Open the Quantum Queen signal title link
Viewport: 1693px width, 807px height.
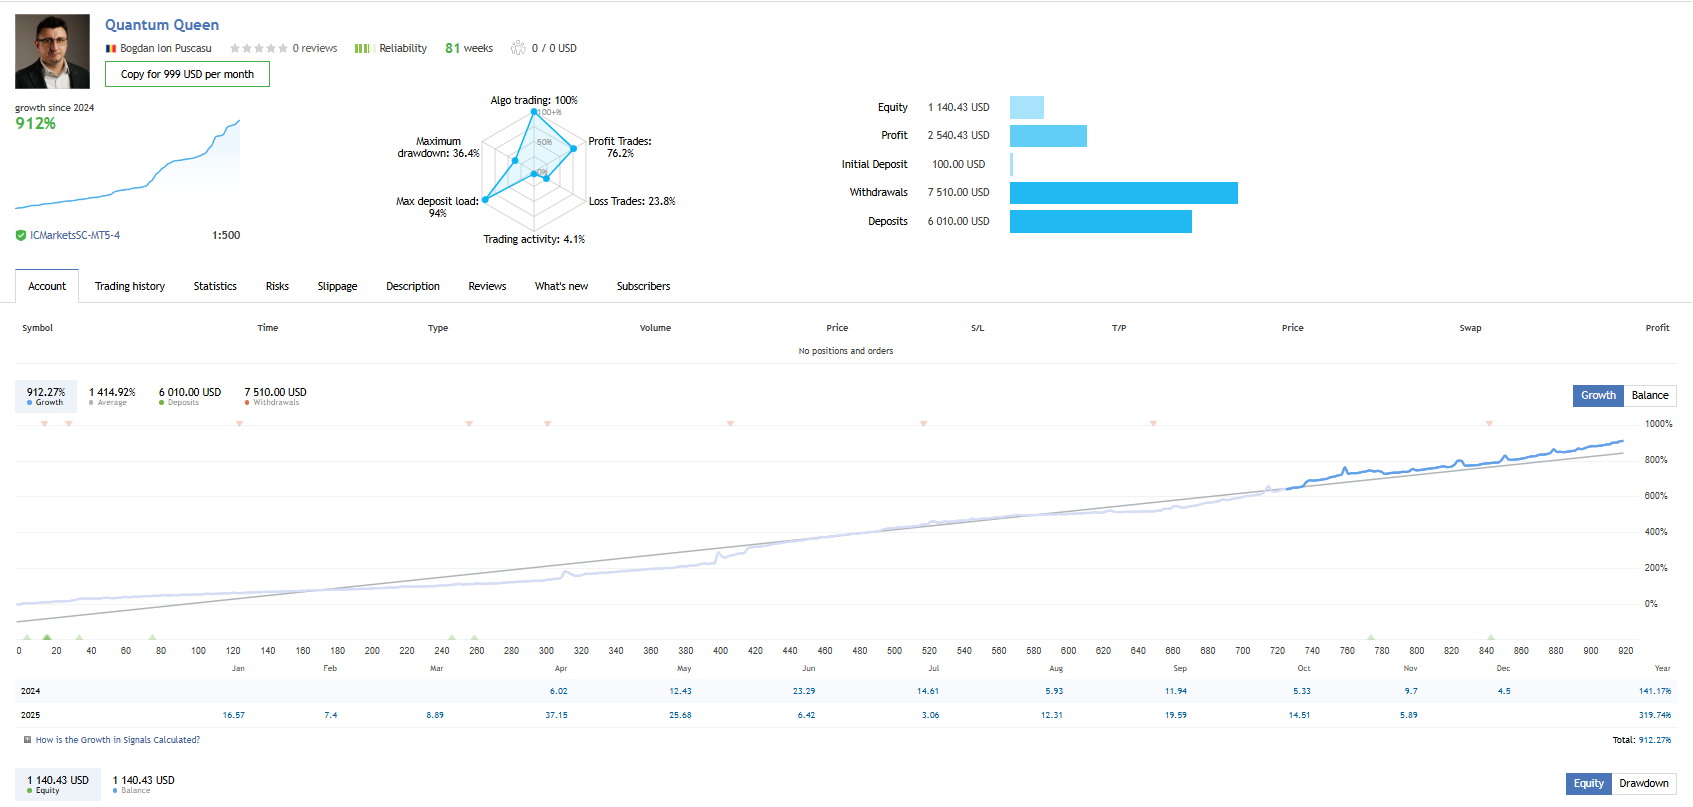pyautogui.click(x=162, y=25)
